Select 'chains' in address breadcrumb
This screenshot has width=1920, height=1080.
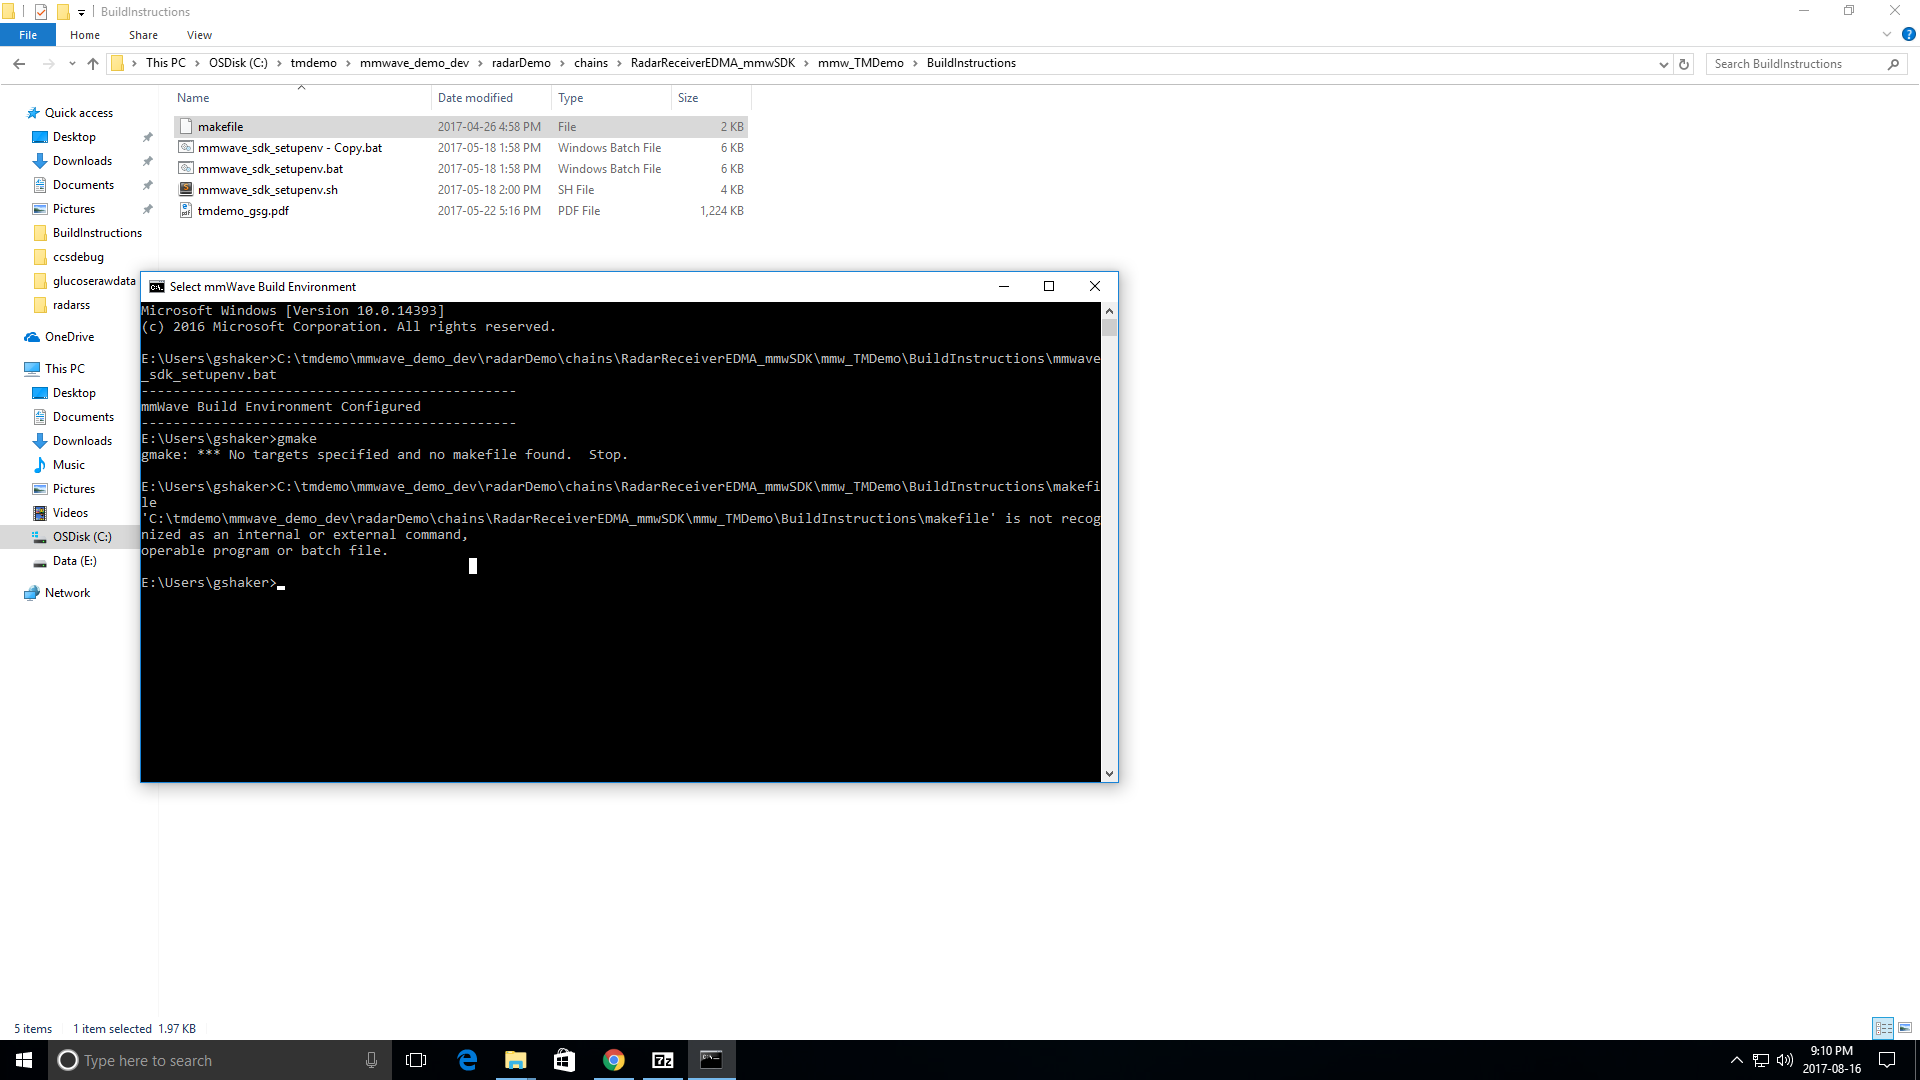click(x=591, y=63)
